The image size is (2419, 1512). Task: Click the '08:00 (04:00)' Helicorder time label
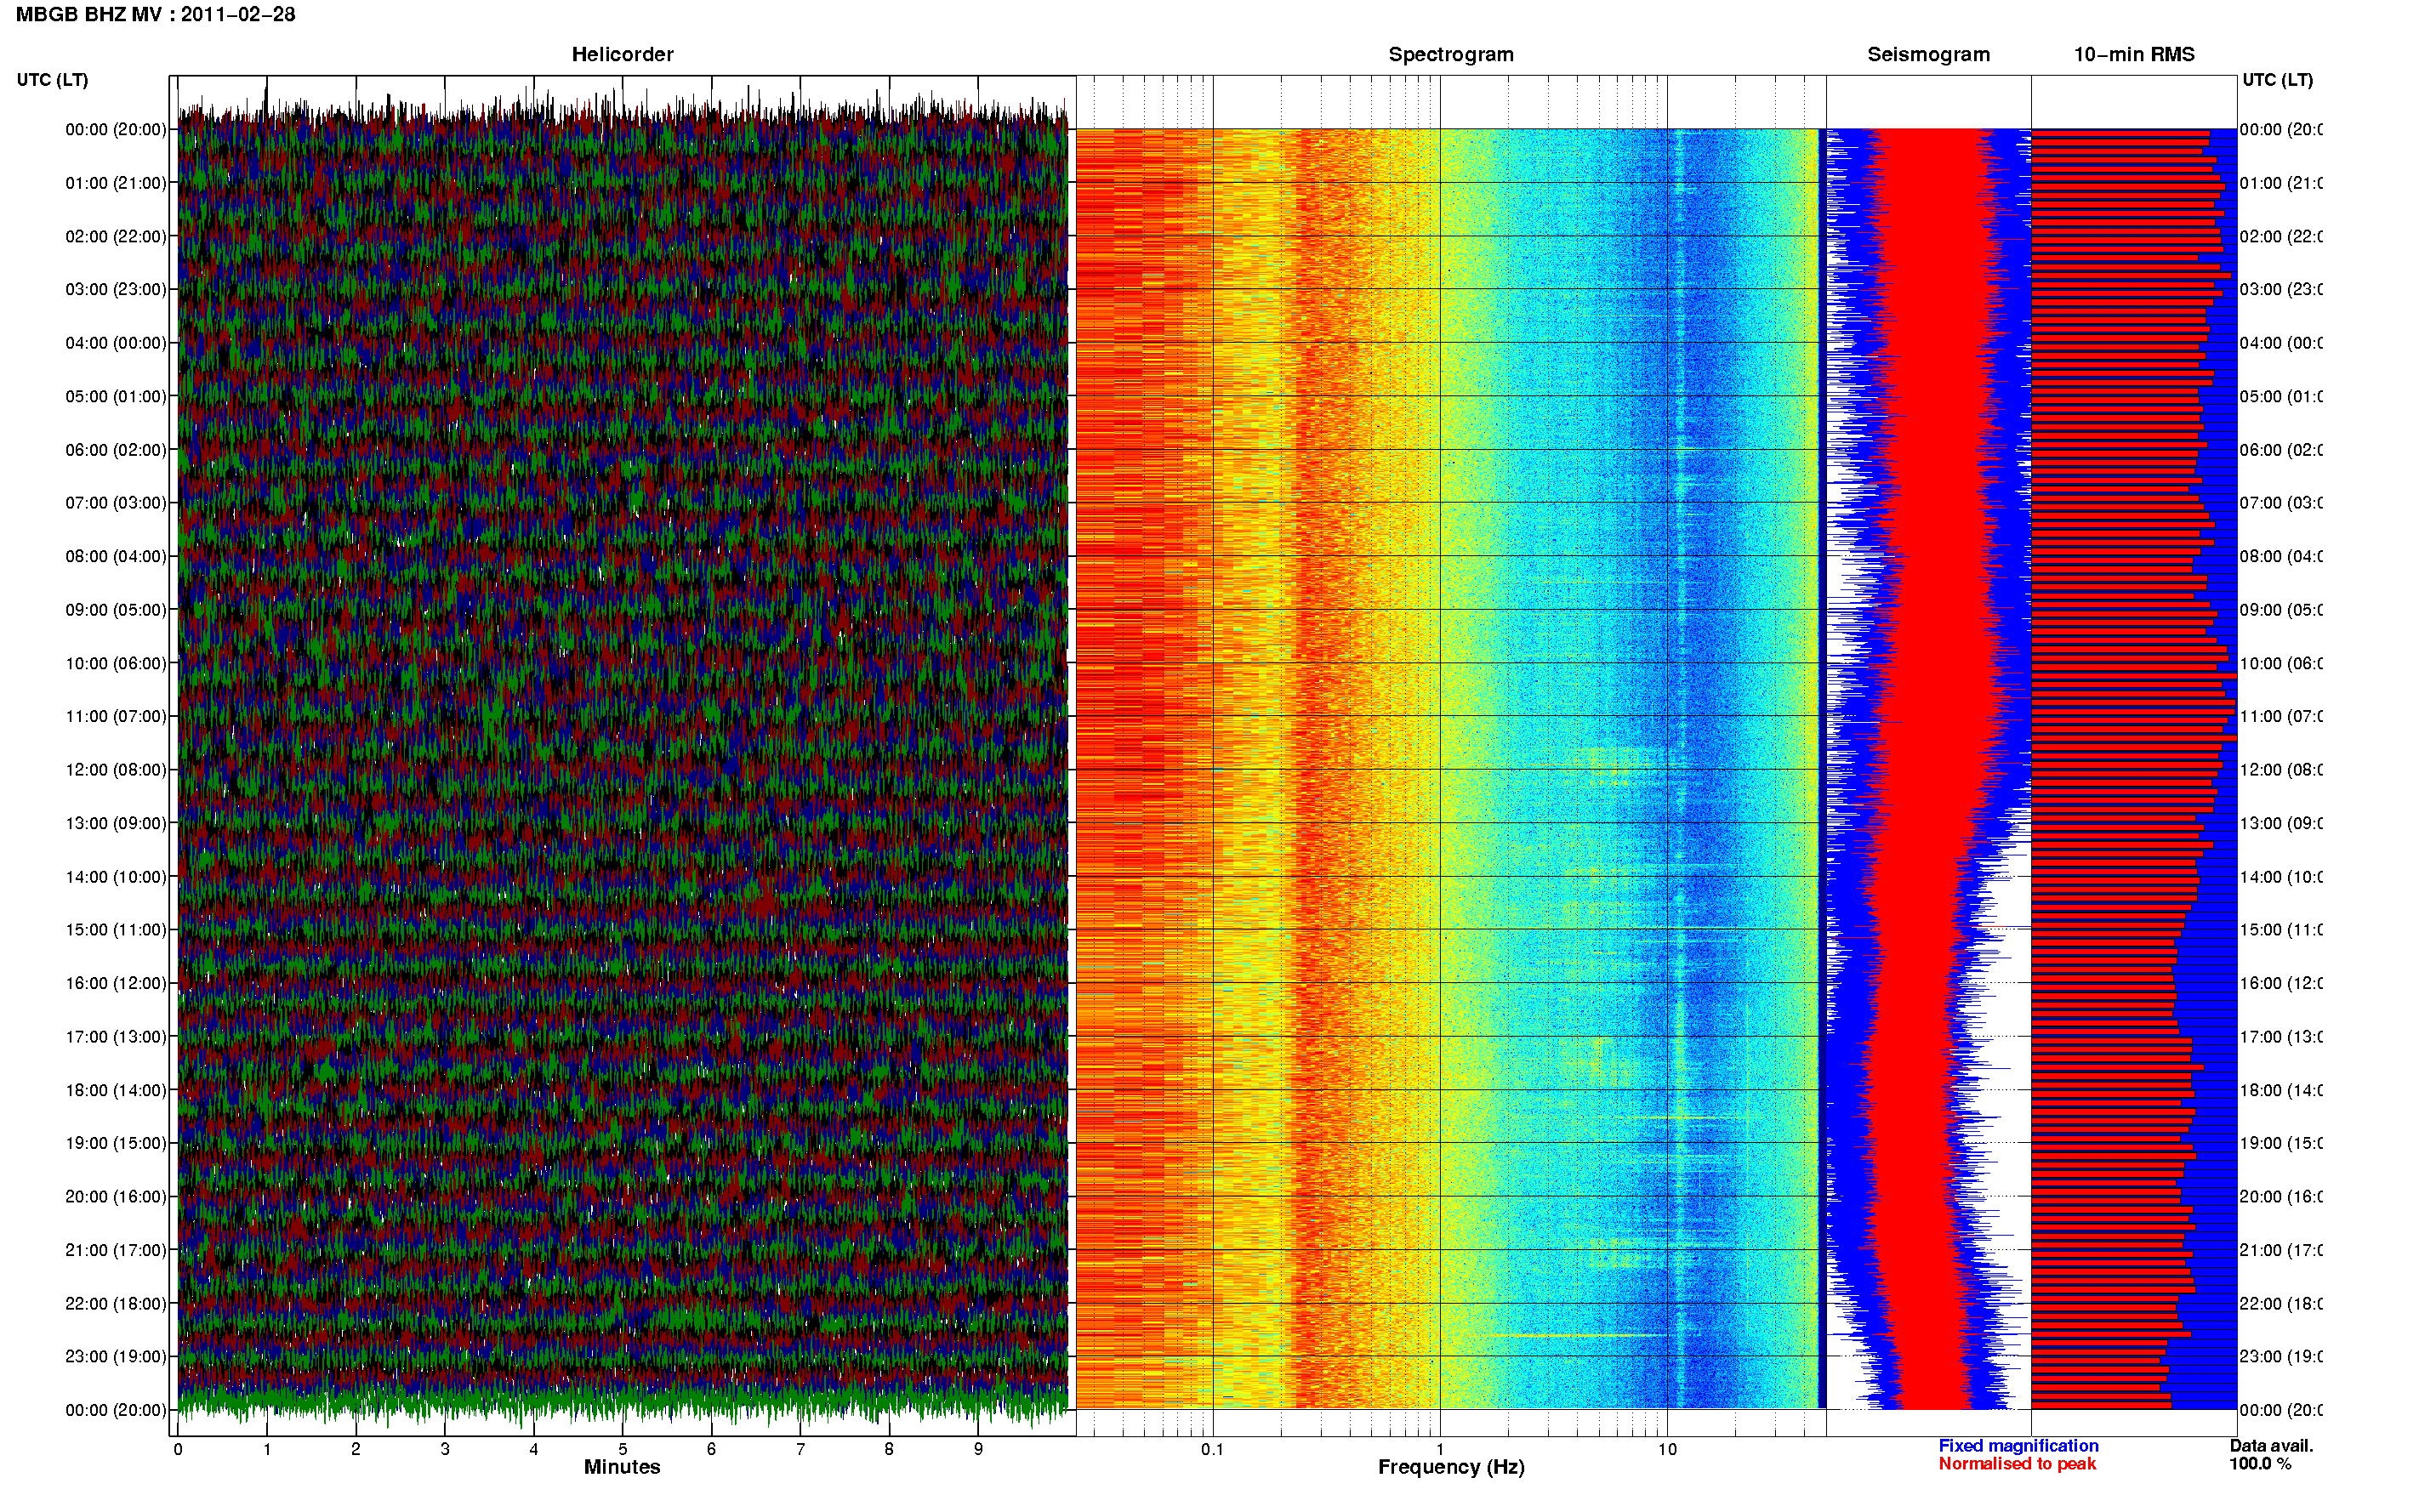pyautogui.click(x=116, y=556)
